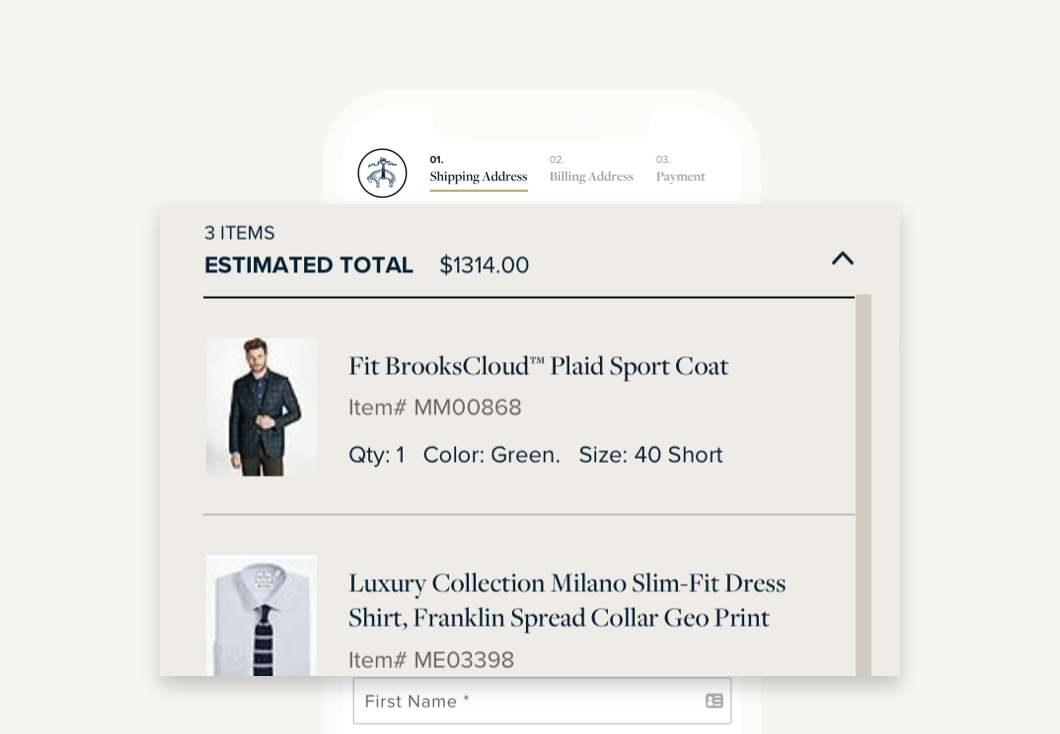Click the Brooks Brothers golden fleece logo

382,173
